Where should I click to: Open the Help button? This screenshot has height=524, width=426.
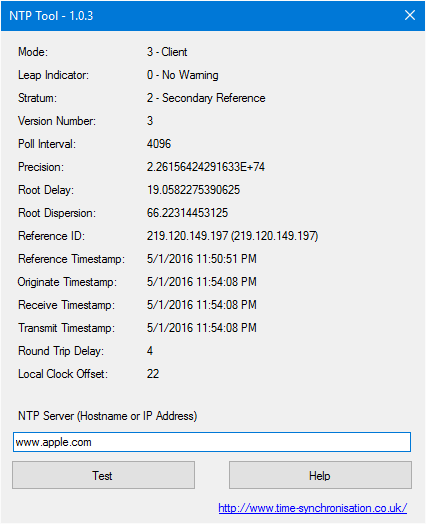click(x=320, y=475)
